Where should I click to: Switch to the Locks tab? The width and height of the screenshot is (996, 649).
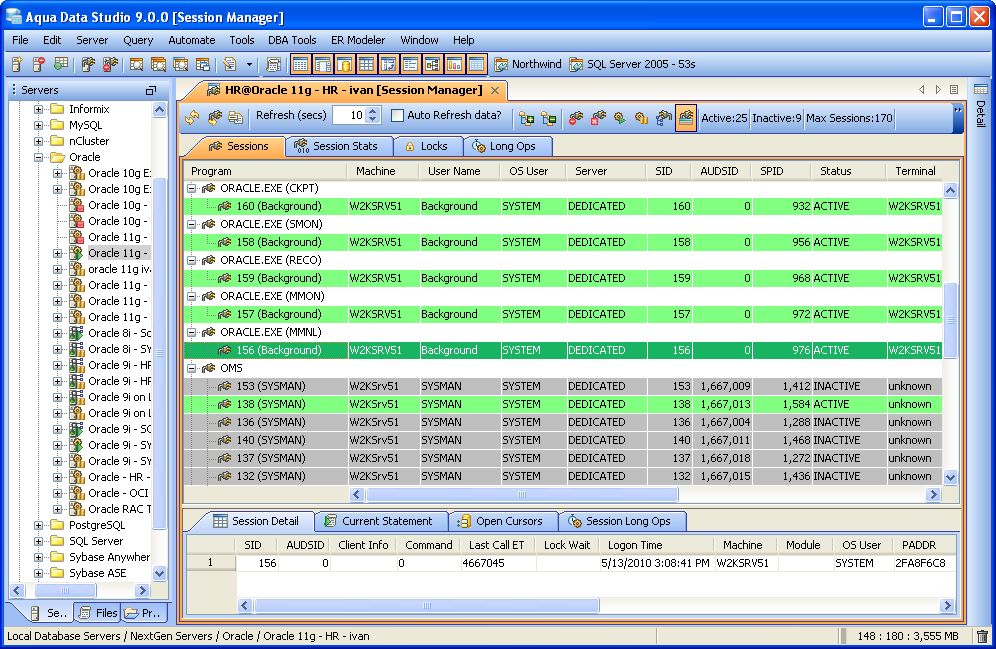(426, 146)
